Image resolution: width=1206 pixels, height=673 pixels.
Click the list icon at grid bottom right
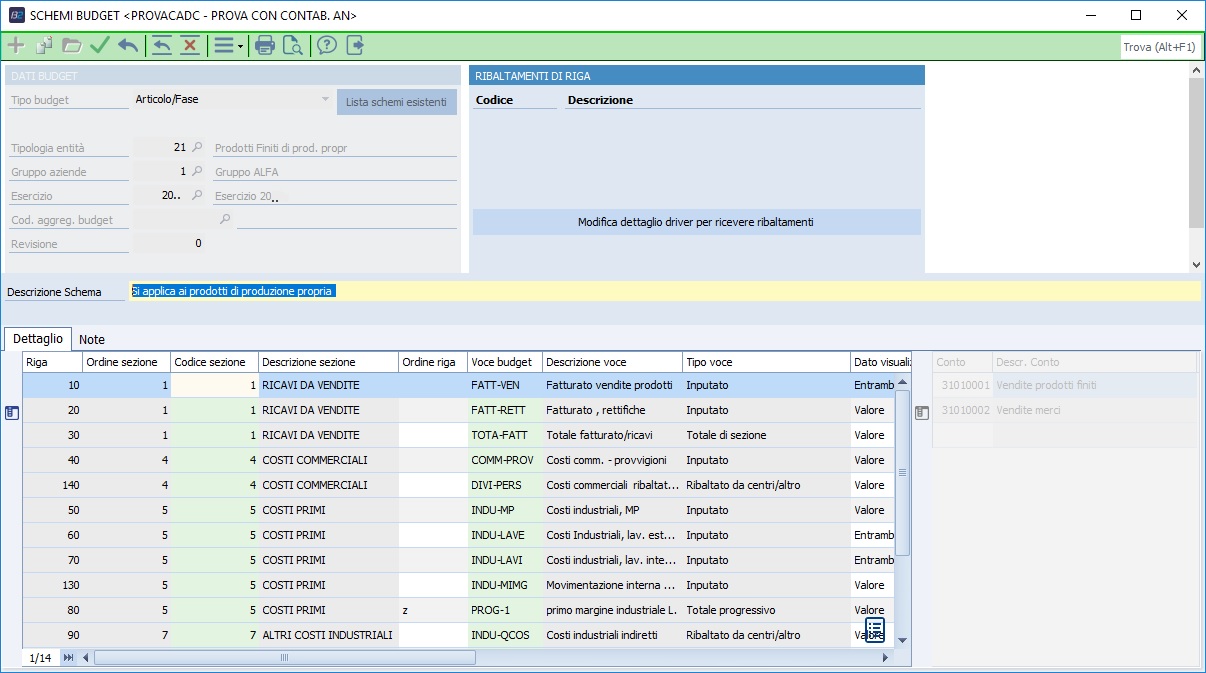coord(875,629)
